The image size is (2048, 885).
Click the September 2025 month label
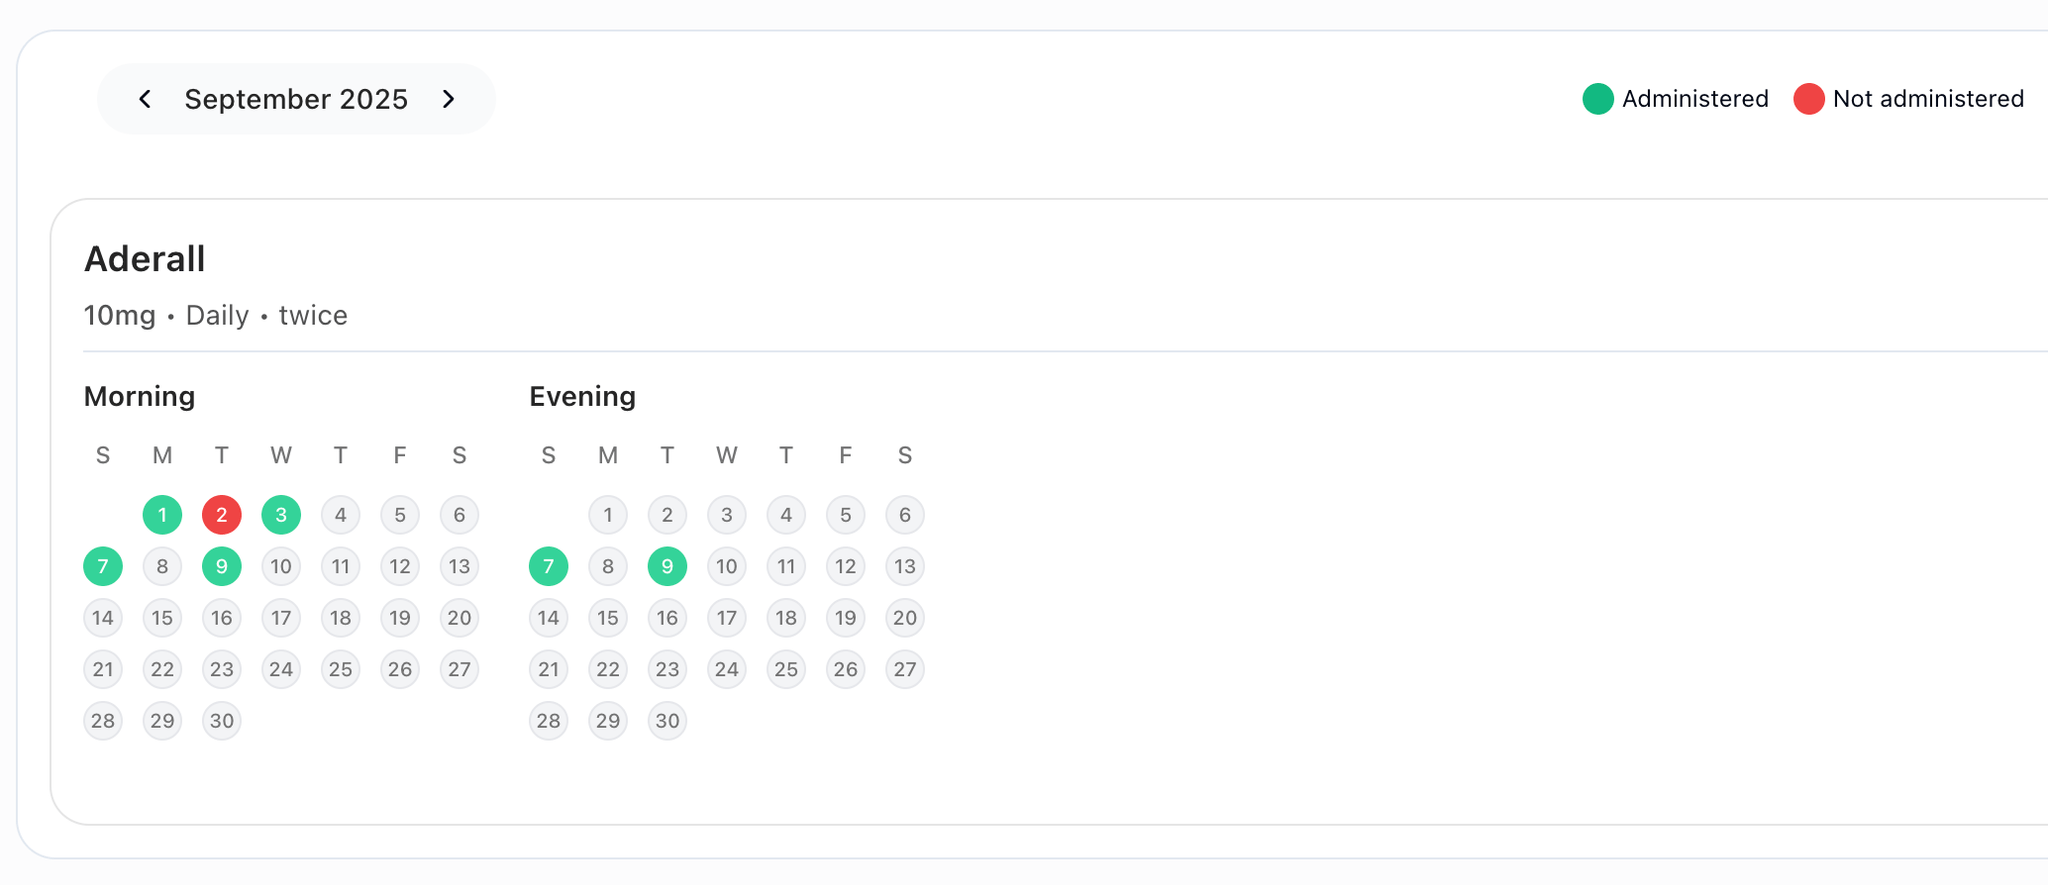coord(296,99)
